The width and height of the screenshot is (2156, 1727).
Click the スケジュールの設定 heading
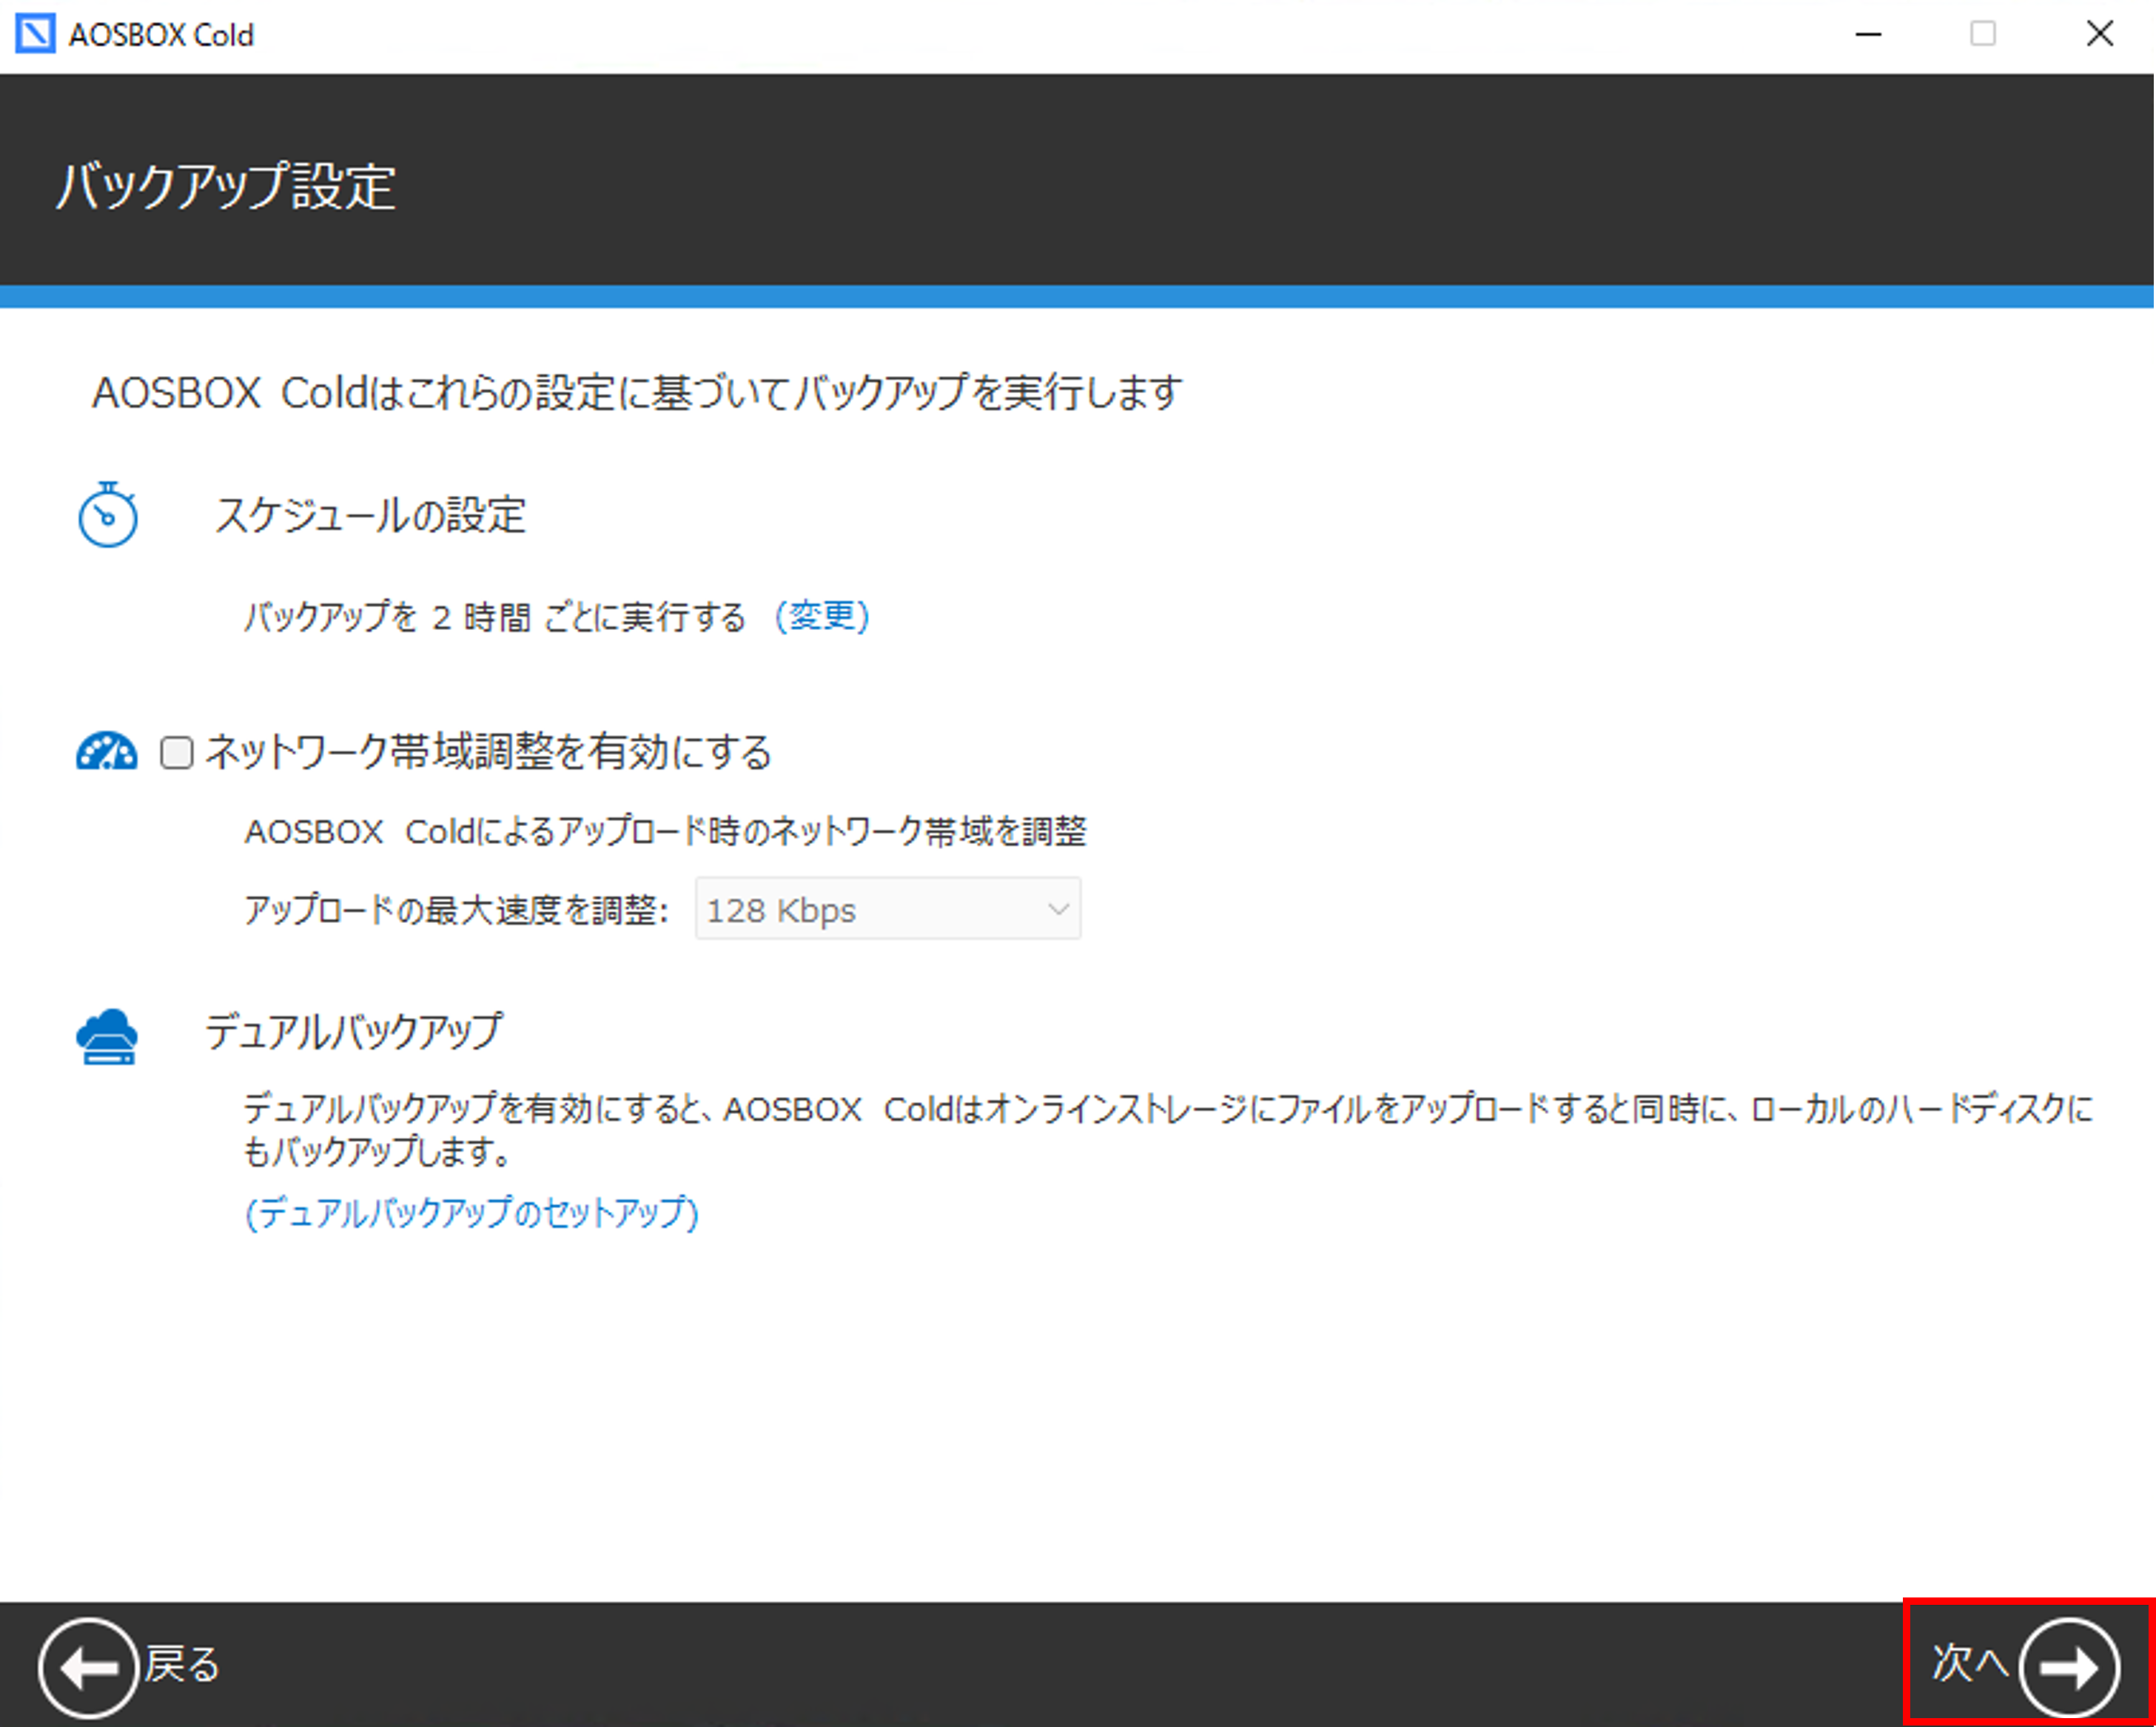click(x=370, y=516)
